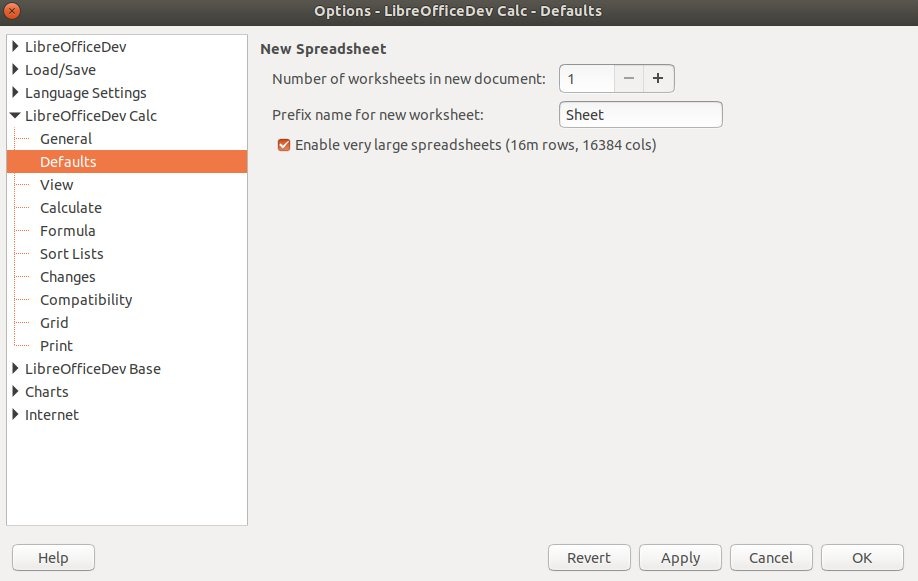Close the Options dialog window
Image resolution: width=918 pixels, height=581 pixels.
[x=12, y=11]
